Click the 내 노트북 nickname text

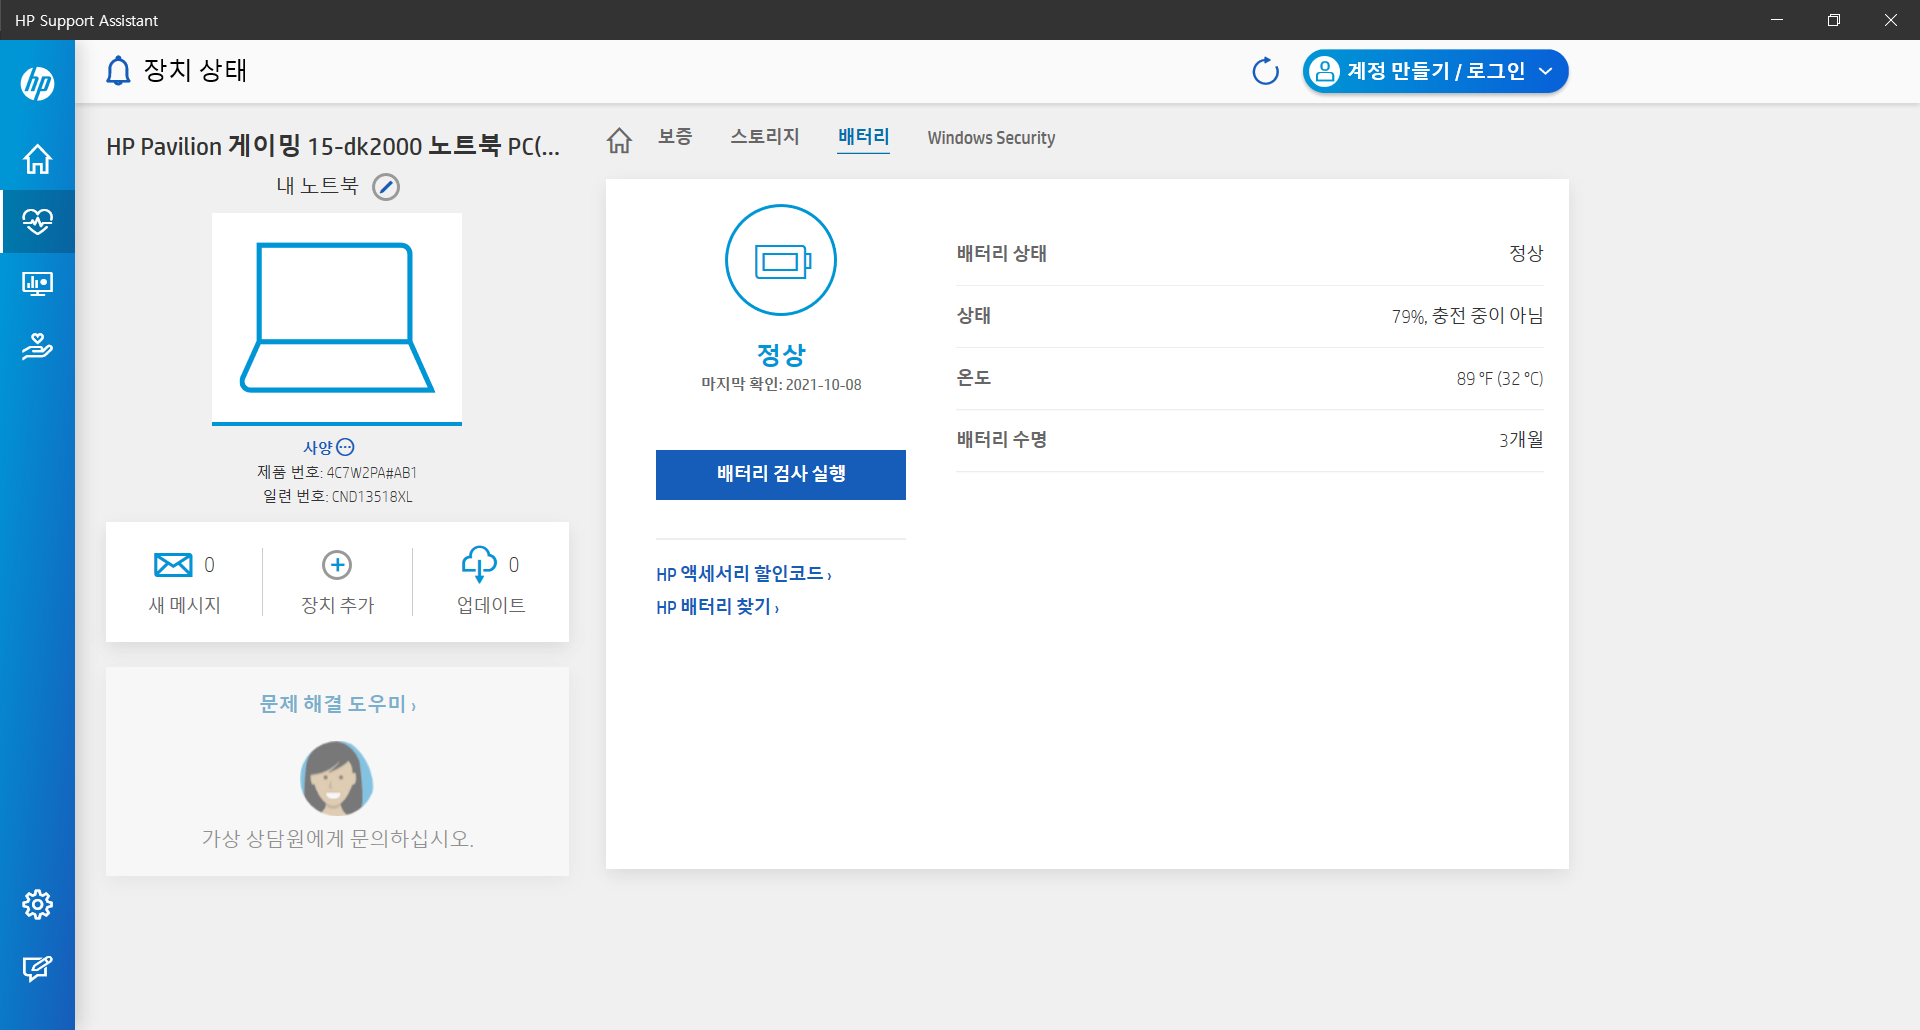317,186
